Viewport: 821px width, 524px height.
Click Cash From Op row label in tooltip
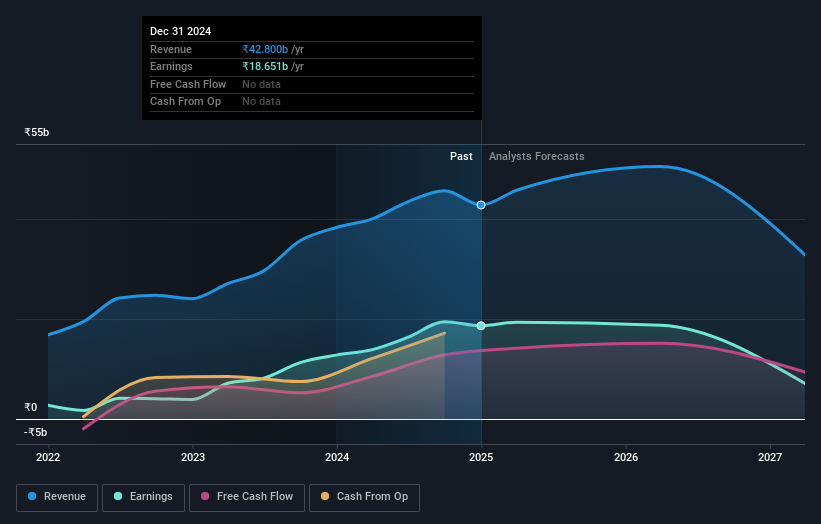point(185,102)
